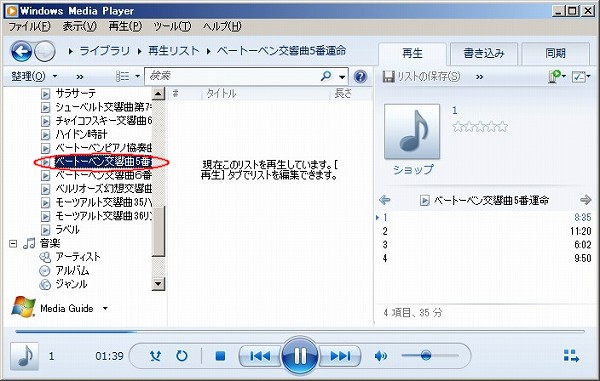This screenshot has height=381, width=600.
Task: Click the blue help question mark icon
Action: (360, 77)
